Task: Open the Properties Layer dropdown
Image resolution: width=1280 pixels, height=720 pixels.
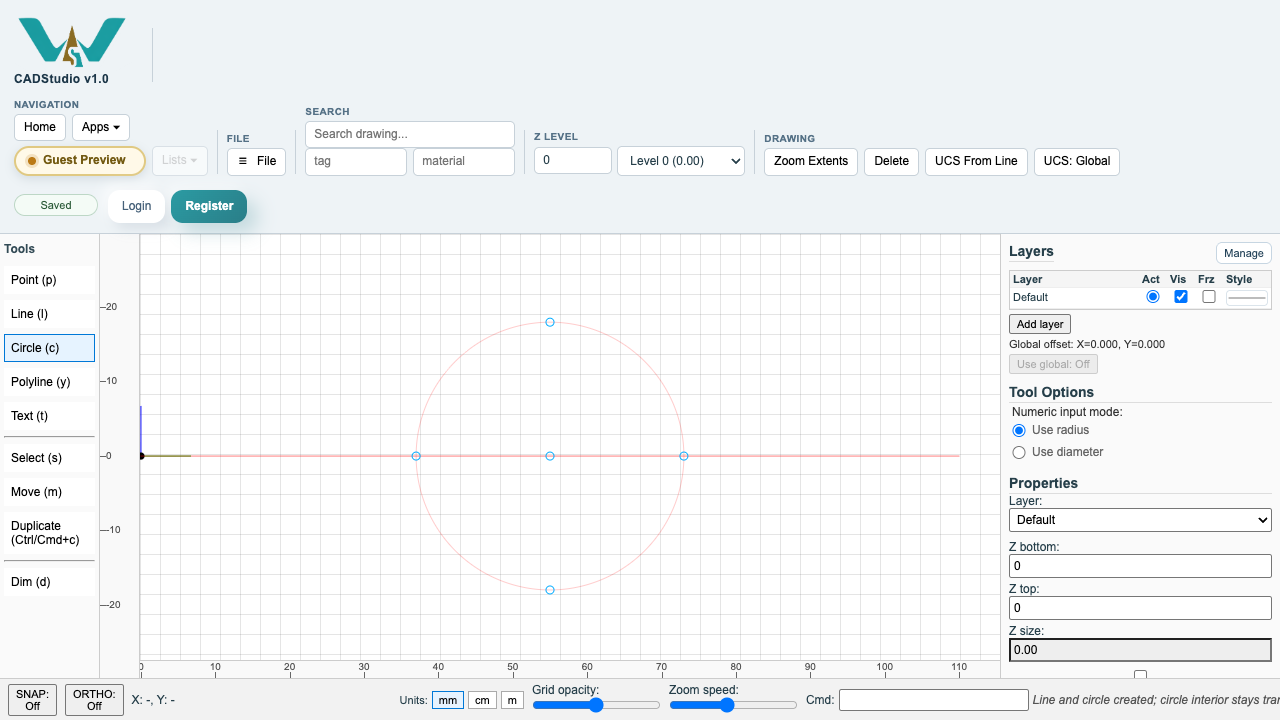Action: [1140, 520]
